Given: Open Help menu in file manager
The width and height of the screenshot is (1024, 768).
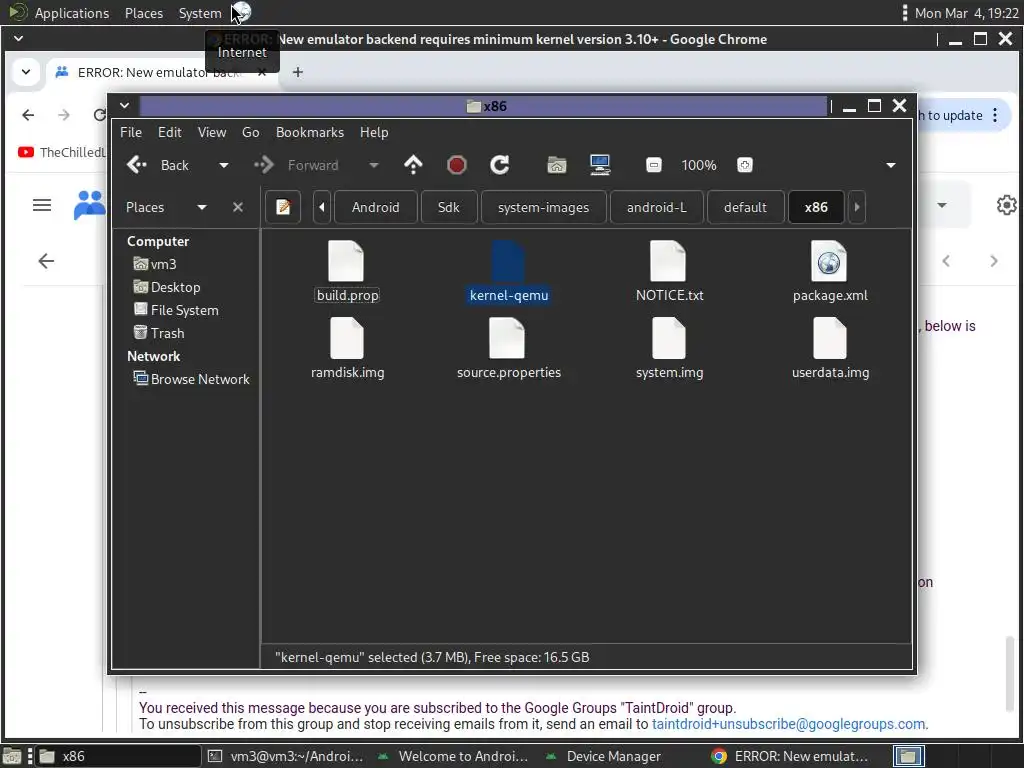Looking at the screenshot, I should [374, 132].
